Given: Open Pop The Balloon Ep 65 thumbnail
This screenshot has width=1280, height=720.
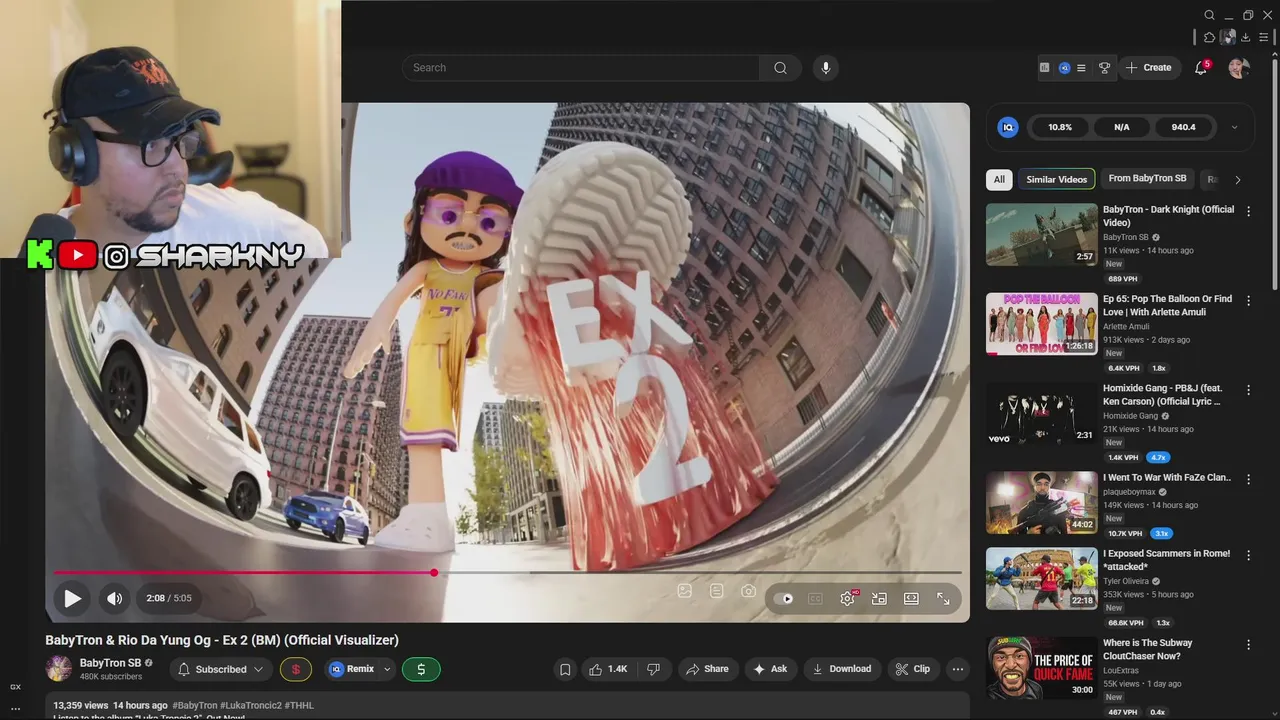Looking at the screenshot, I should (1041, 324).
